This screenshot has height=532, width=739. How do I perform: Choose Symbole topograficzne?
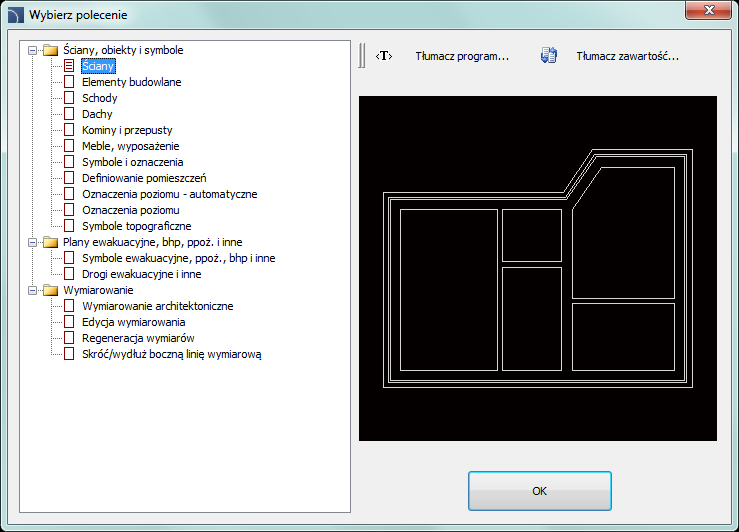click(x=137, y=226)
